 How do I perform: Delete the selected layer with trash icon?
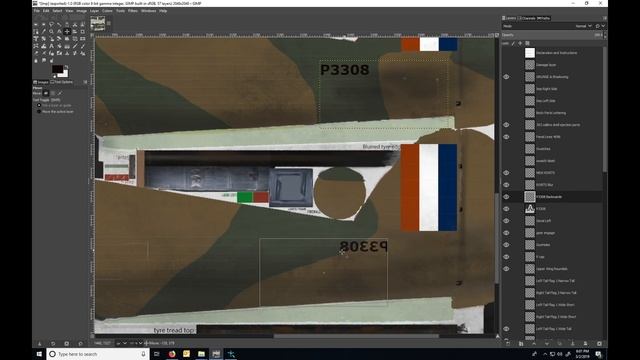tap(599, 344)
